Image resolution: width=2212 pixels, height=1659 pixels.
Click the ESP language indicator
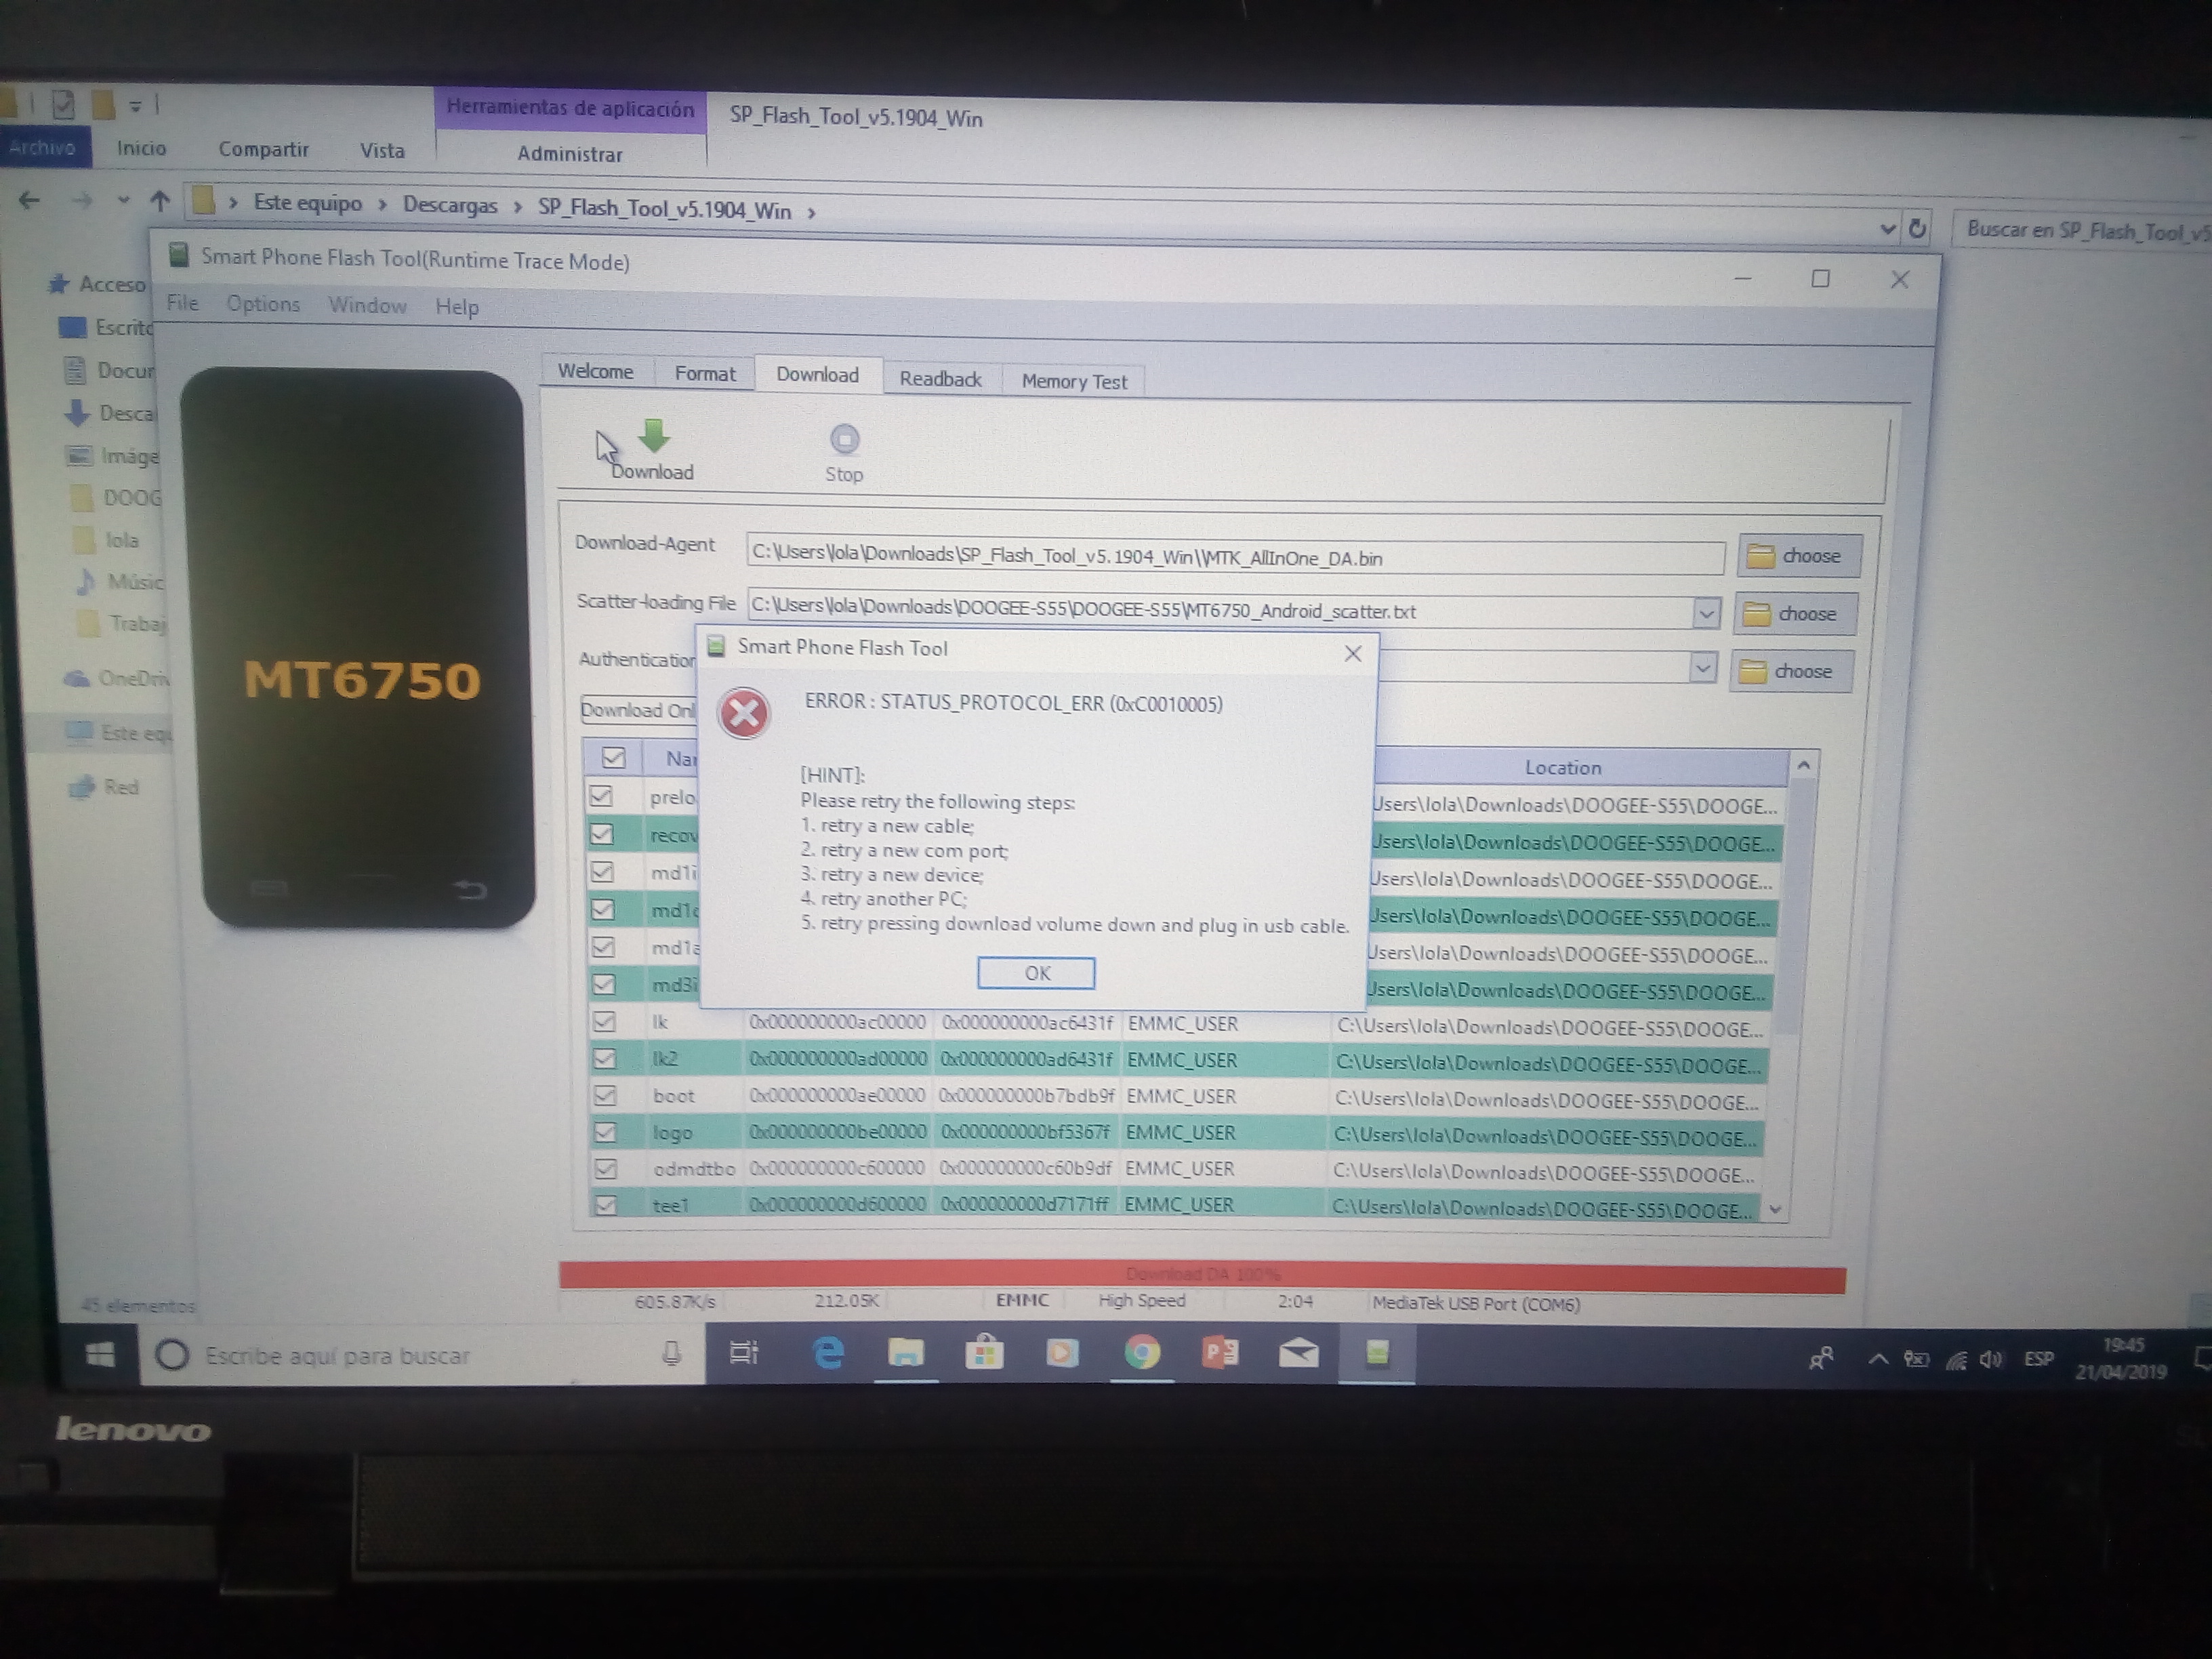click(2039, 1359)
